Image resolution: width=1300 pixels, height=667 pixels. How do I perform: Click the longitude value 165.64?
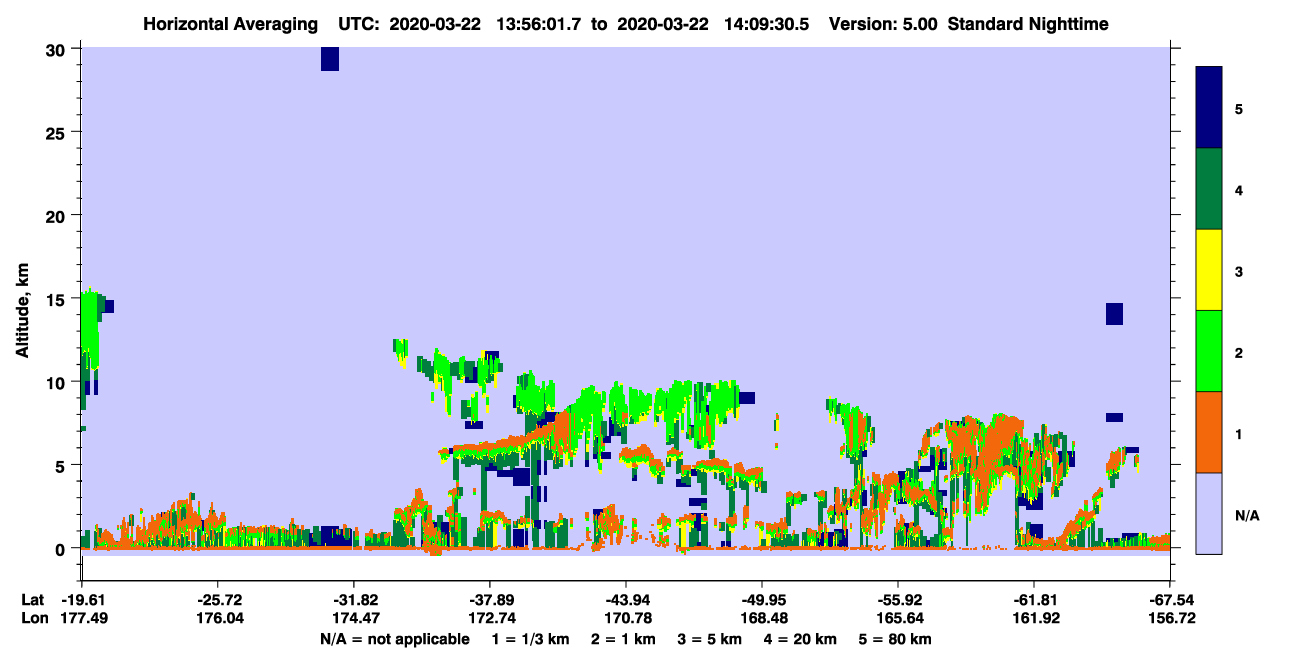pos(898,618)
